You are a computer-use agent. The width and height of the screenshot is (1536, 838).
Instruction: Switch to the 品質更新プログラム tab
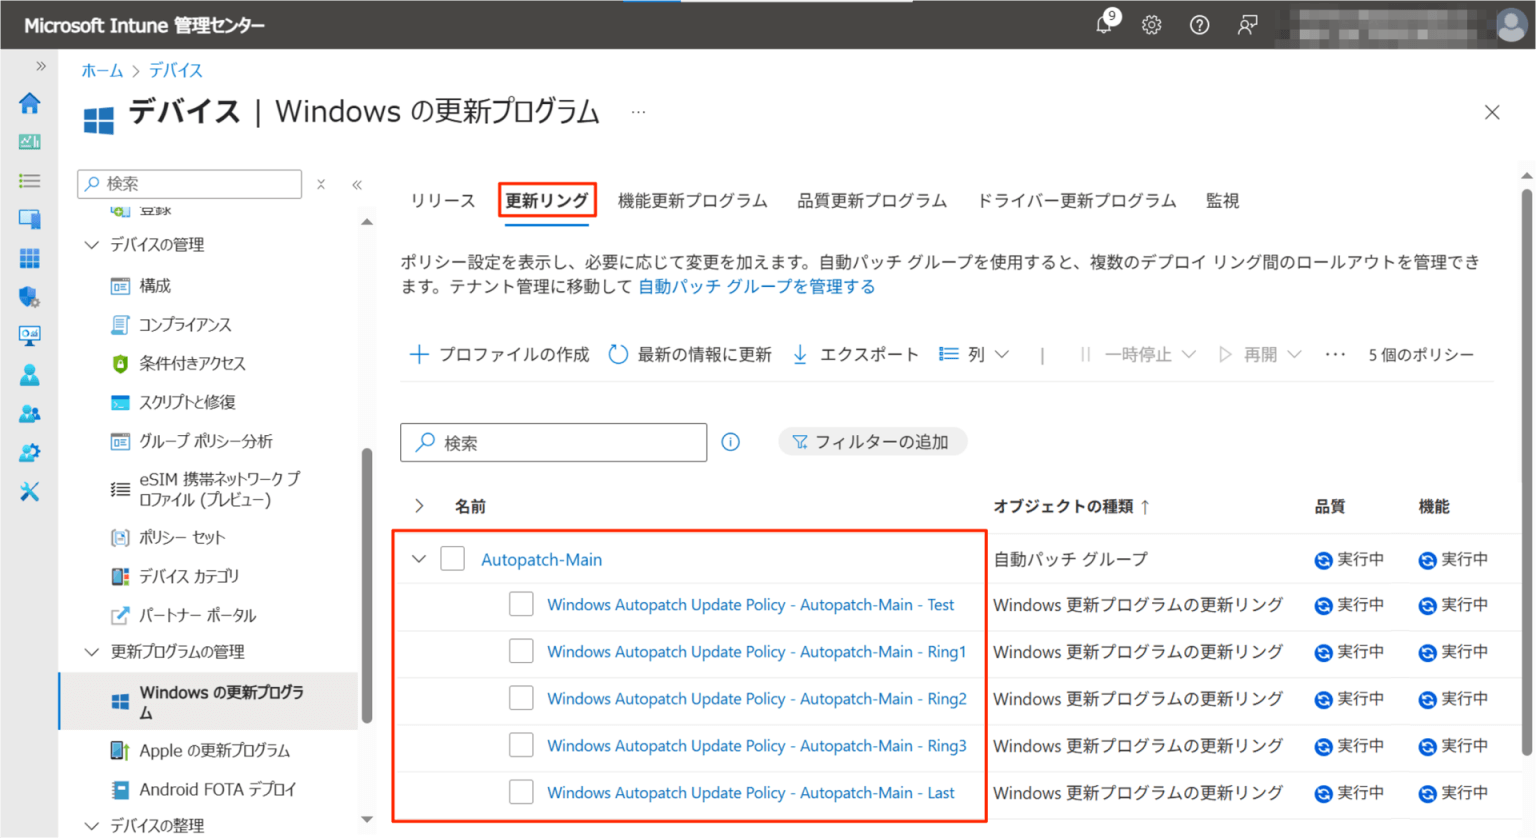coord(871,200)
